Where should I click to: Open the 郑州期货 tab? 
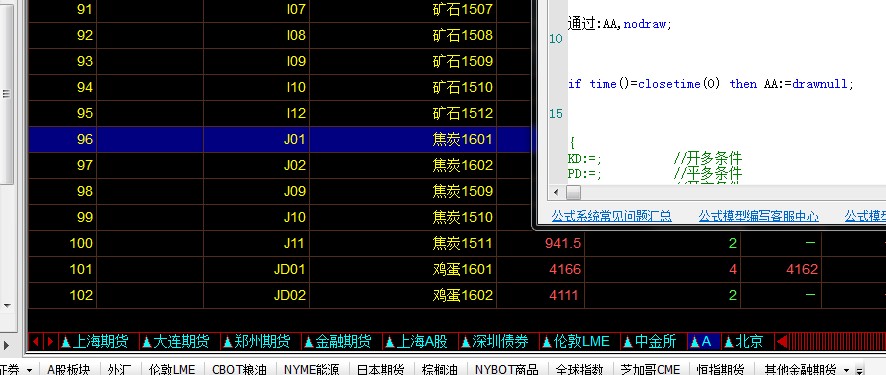click(257, 341)
